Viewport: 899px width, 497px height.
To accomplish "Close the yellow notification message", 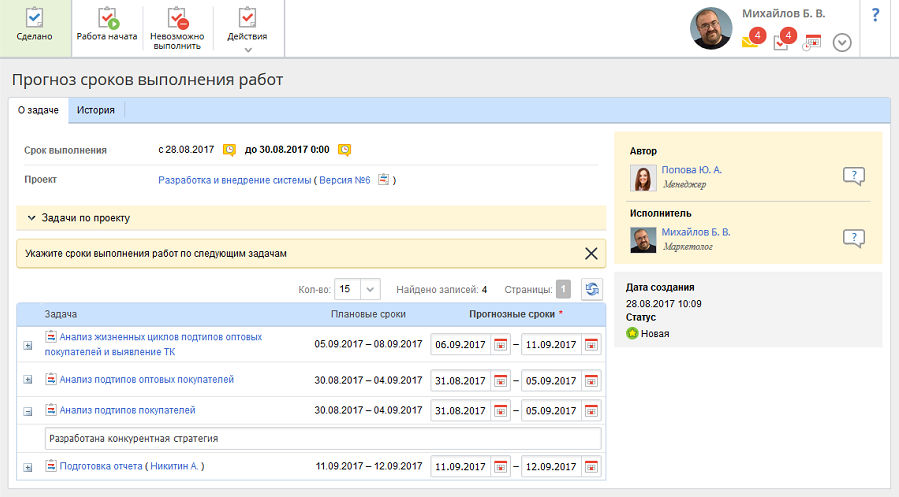I will click(x=590, y=254).
